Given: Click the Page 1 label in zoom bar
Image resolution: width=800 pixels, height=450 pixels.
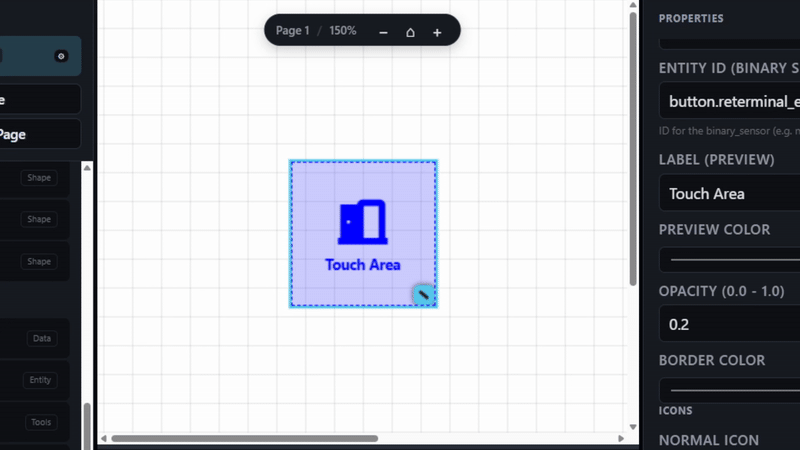Looking at the screenshot, I should pyautogui.click(x=293, y=31).
